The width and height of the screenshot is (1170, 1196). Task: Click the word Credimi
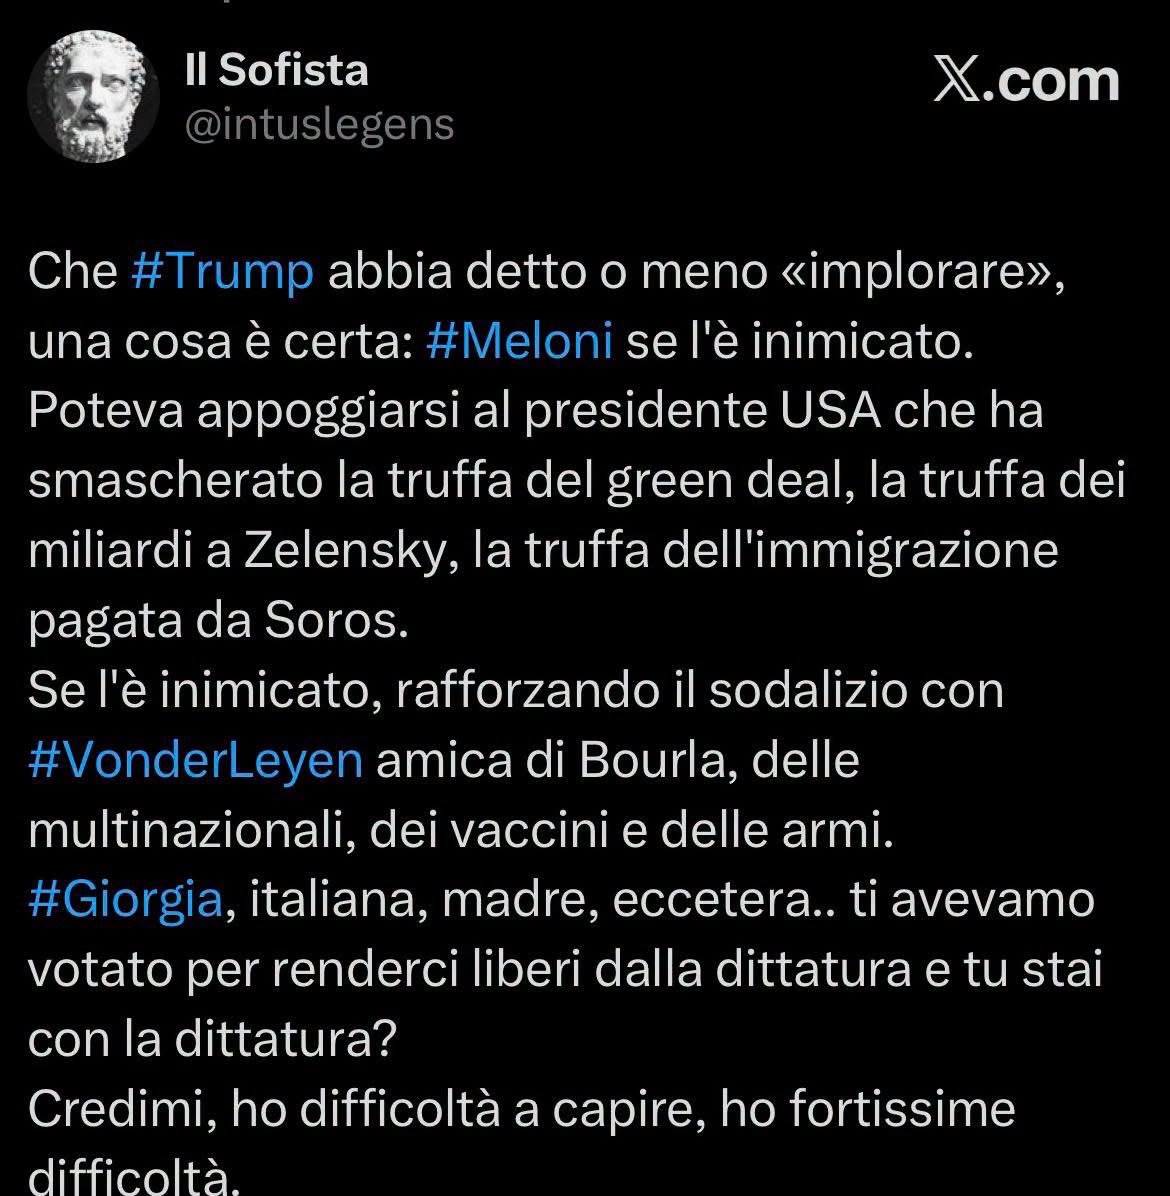tap(116, 1110)
